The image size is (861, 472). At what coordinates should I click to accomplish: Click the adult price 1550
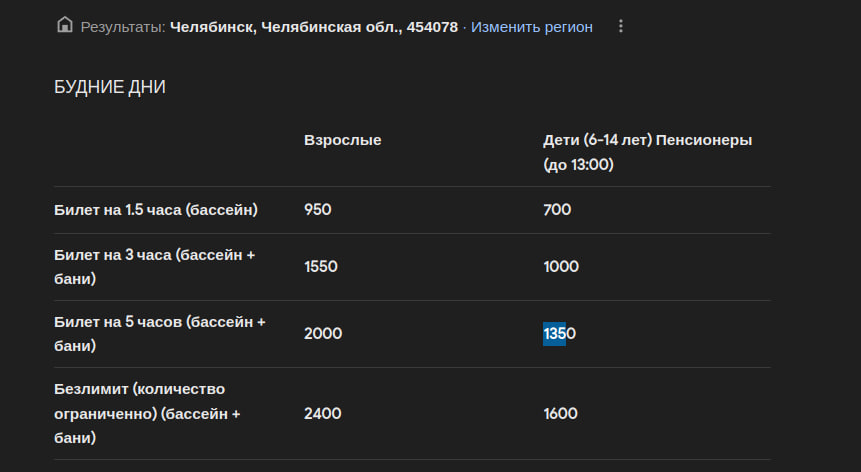click(x=321, y=267)
